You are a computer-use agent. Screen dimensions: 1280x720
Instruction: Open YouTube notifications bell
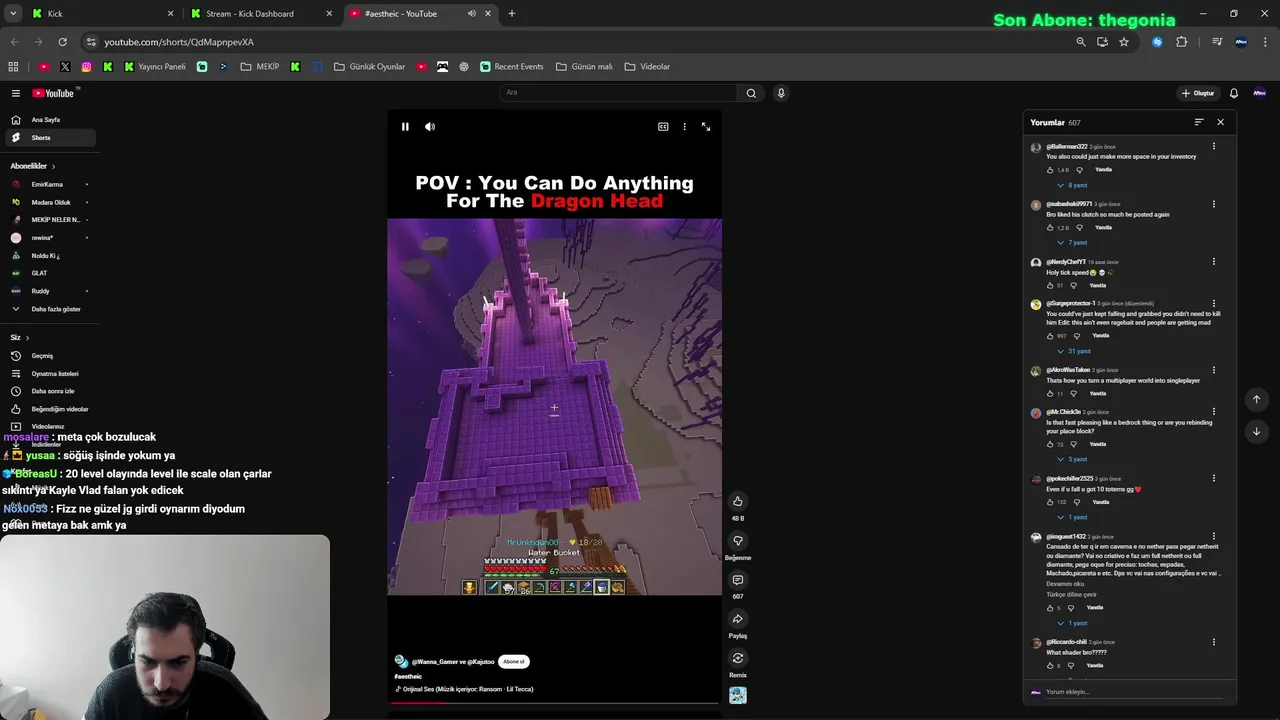point(1234,93)
